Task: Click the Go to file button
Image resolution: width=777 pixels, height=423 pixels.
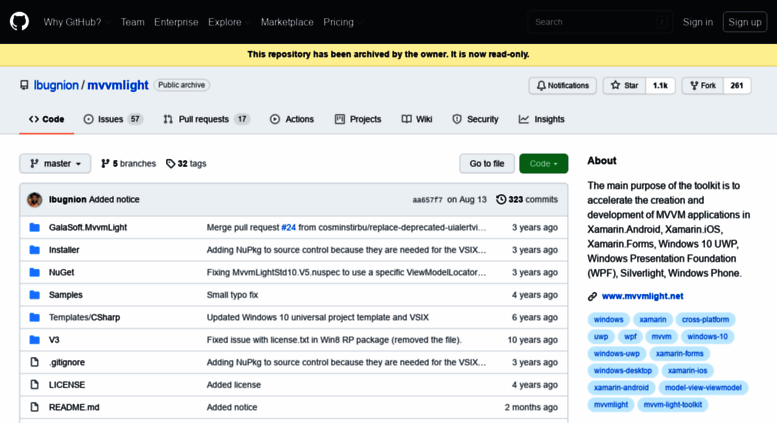Action: [x=487, y=163]
